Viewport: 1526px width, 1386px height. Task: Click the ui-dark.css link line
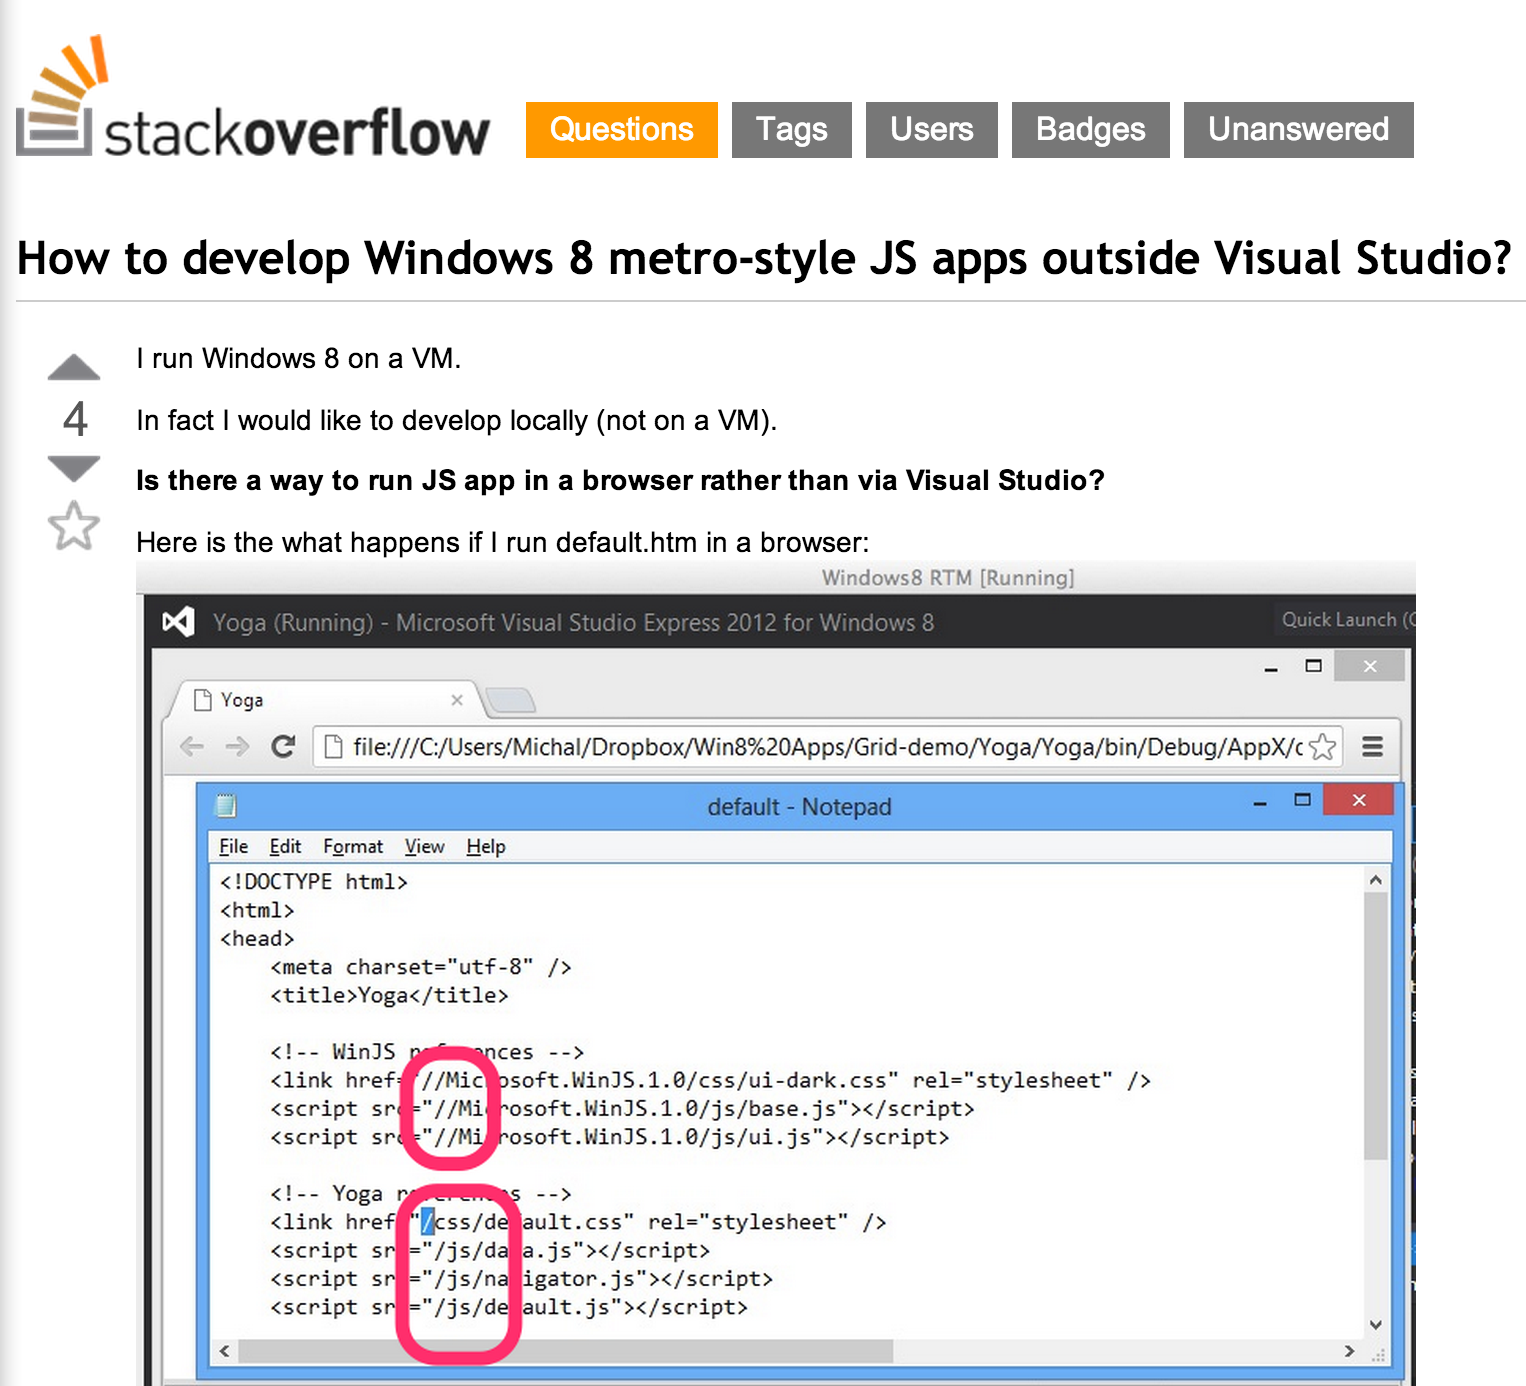[710, 1081]
